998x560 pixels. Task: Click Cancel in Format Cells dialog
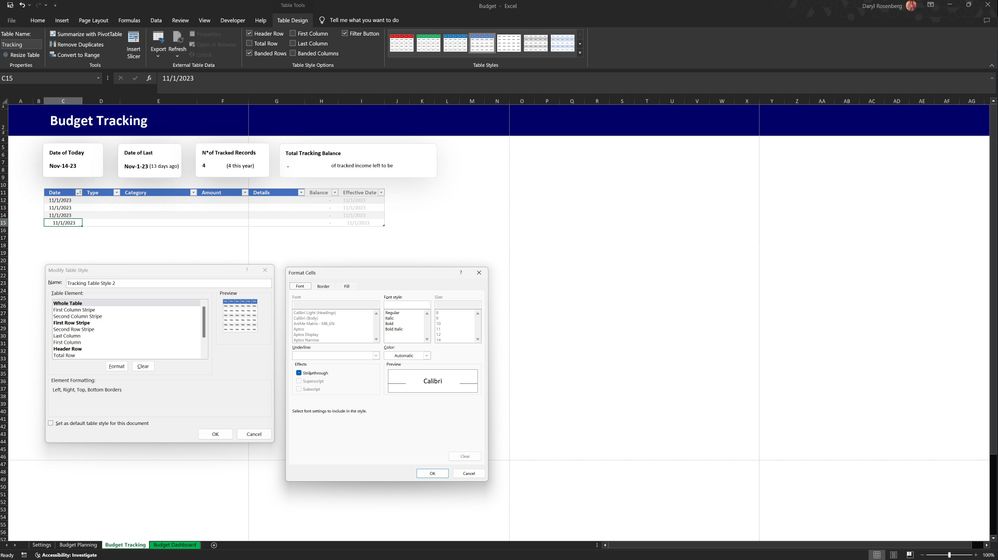pyautogui.click(x=468, y=473)
